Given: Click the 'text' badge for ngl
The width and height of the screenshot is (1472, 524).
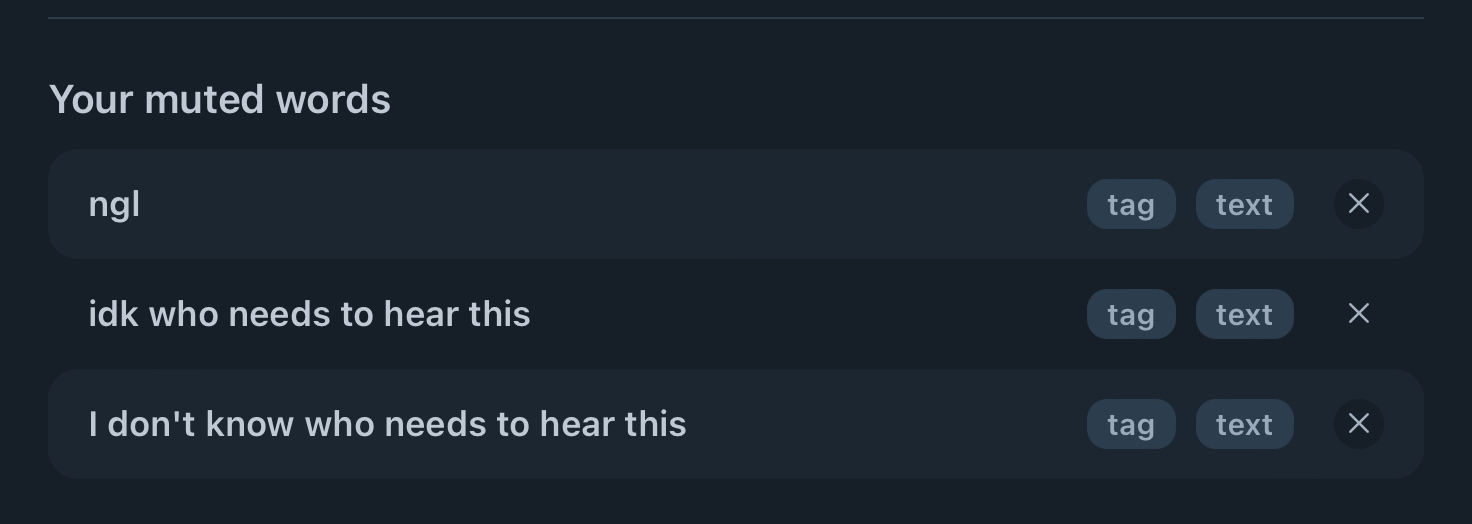Looking at the screenshot, I should (x=1244, y=204).
